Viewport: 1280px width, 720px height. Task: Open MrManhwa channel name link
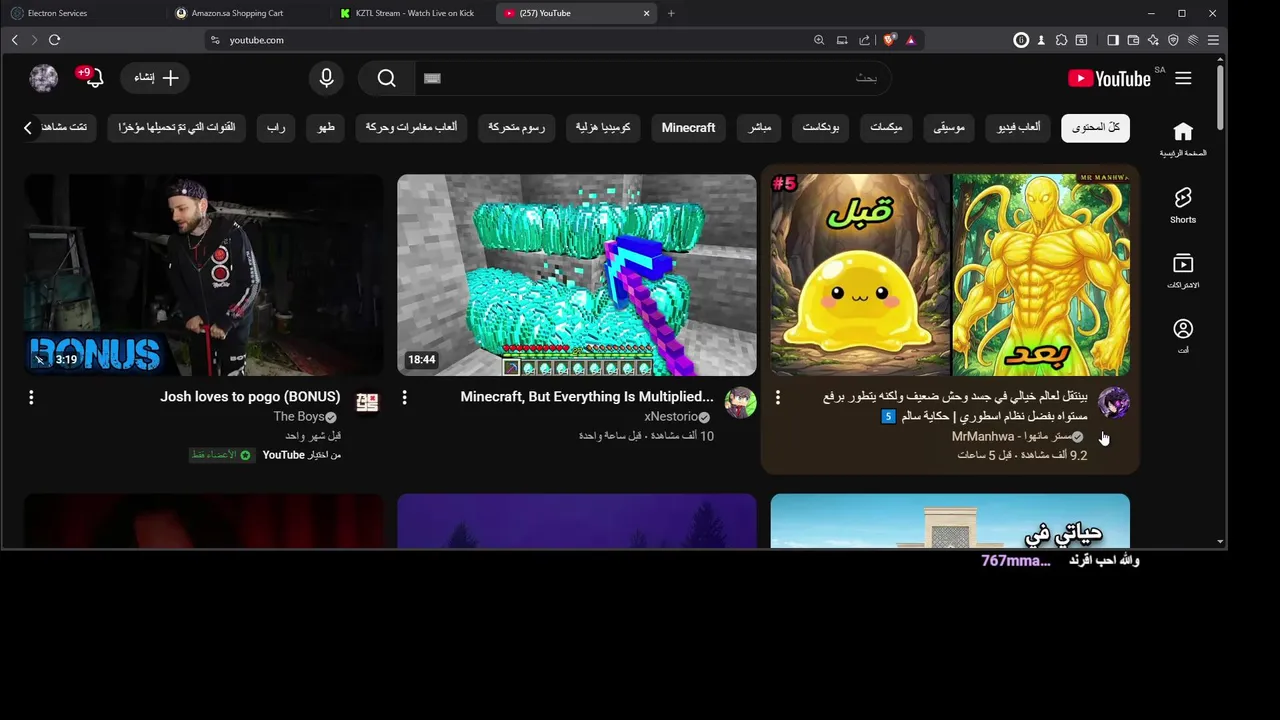point(1012,436)
